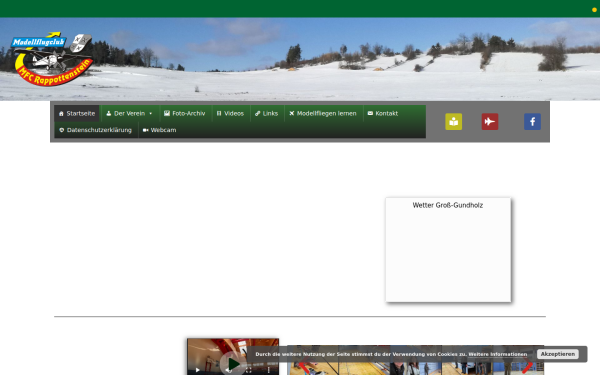Open the Webcam page
The image size is (600, 375).
click(x=160, y=130)
